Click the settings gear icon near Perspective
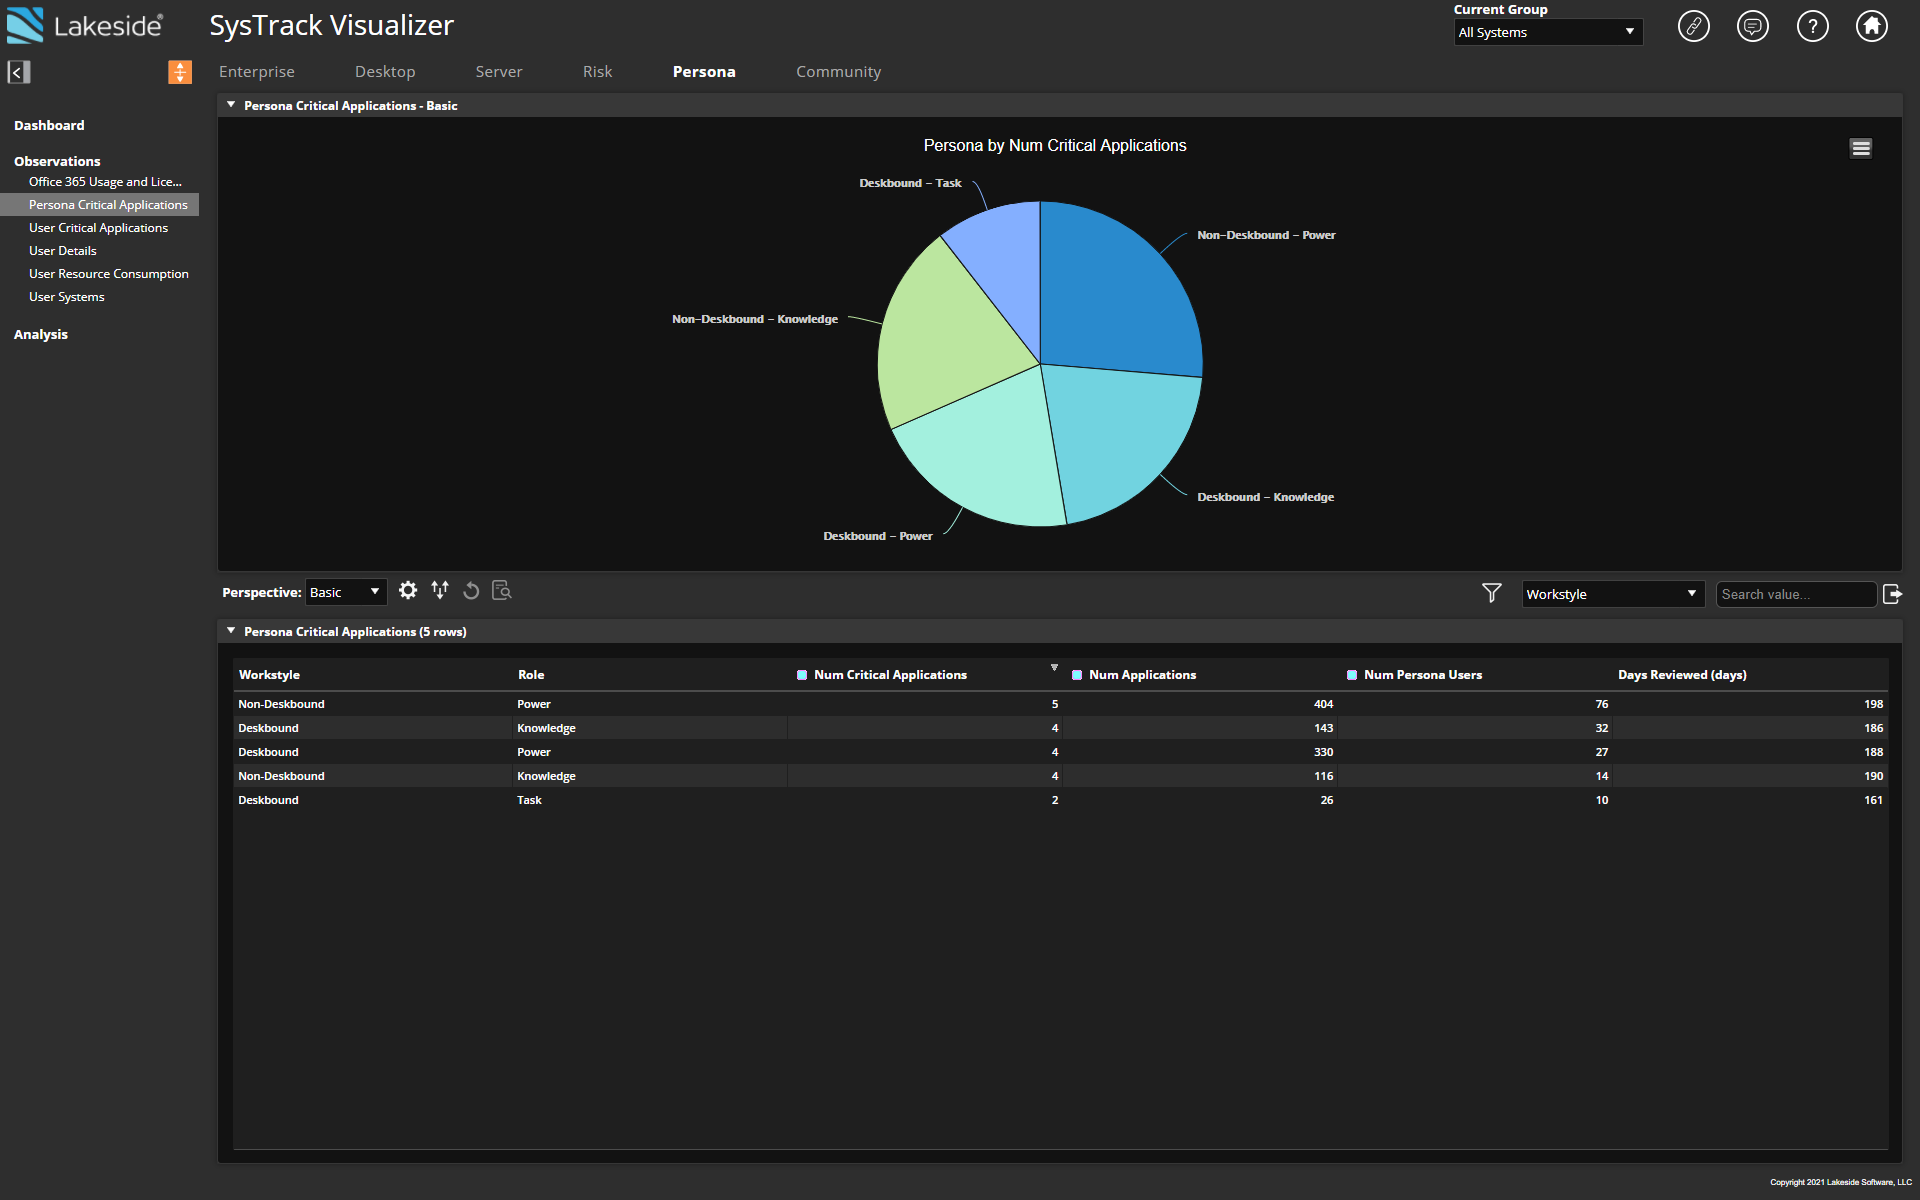 (x=406, y=590)
